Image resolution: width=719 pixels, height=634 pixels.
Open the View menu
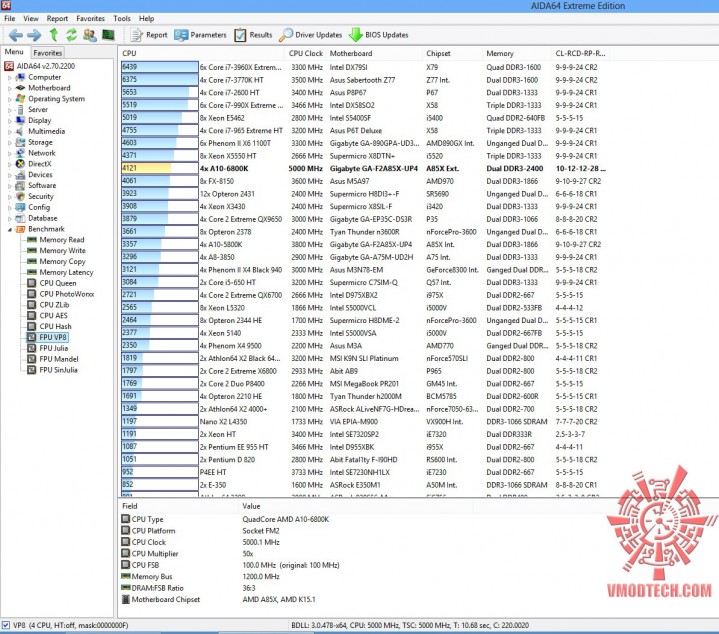(31, 18)
